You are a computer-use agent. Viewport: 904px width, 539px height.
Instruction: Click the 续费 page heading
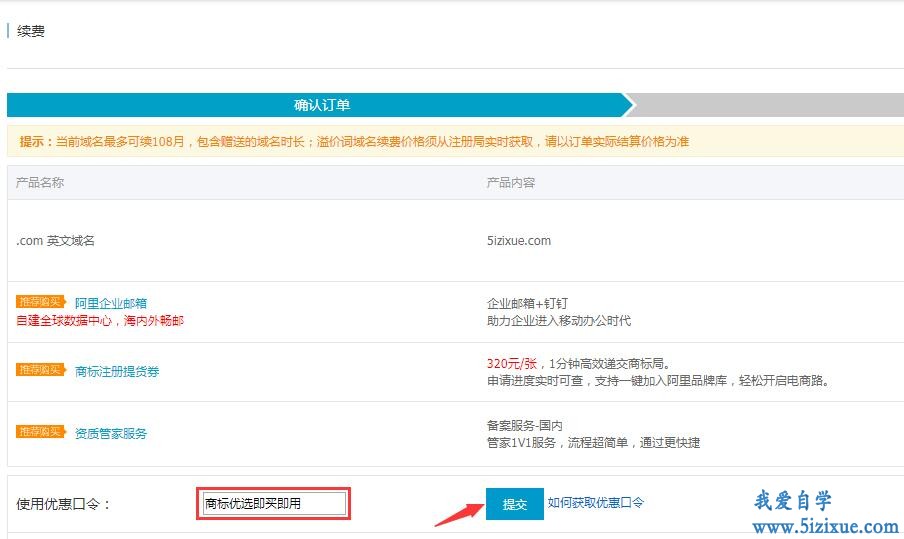pyautogui.click(x=31, y=31)
